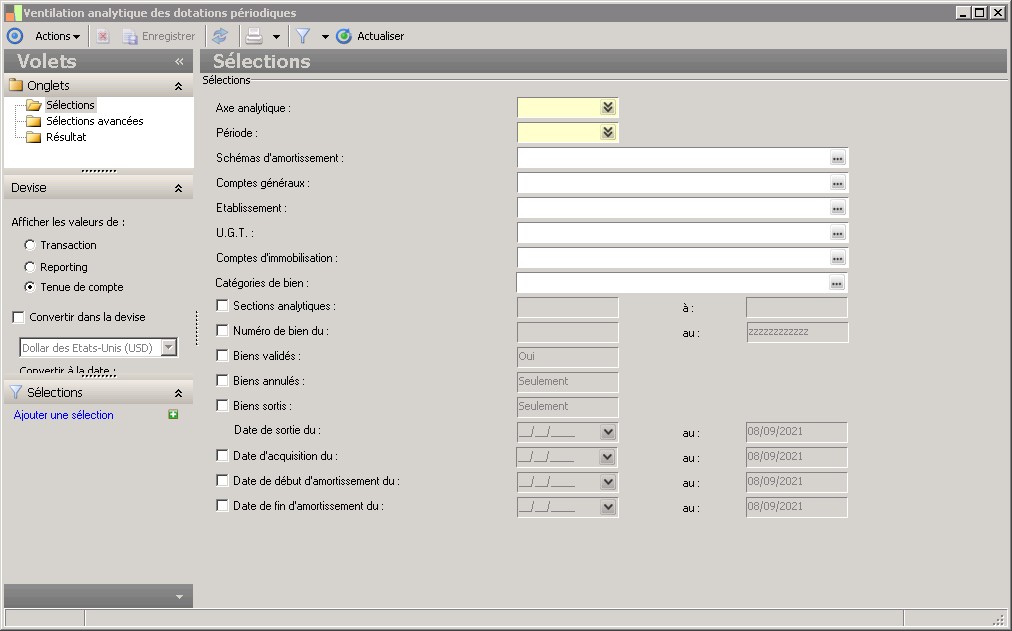The width and height of the screenshot is (1012, 631).
Task: Click browse button for Etablissement field
Action: (x=838, y=208)
